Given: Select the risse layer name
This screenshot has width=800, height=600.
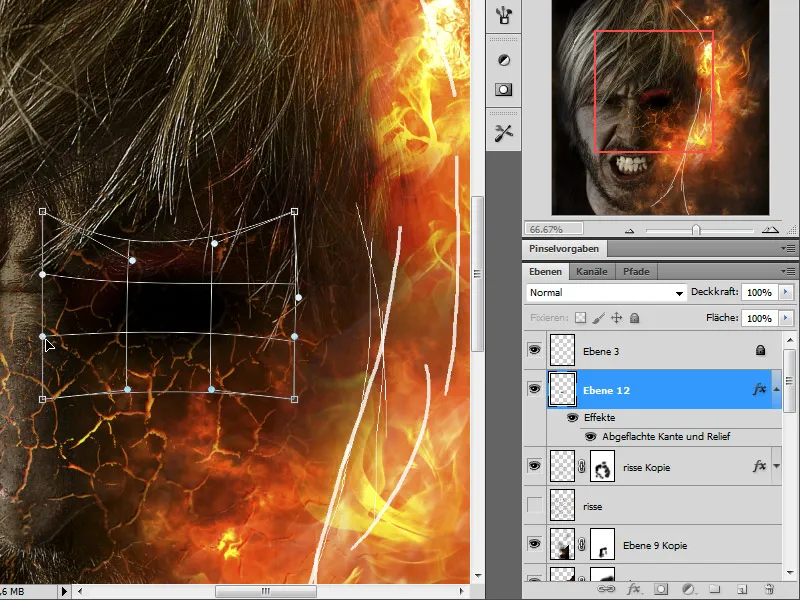Looking at the screenshot, I should 592,507.
